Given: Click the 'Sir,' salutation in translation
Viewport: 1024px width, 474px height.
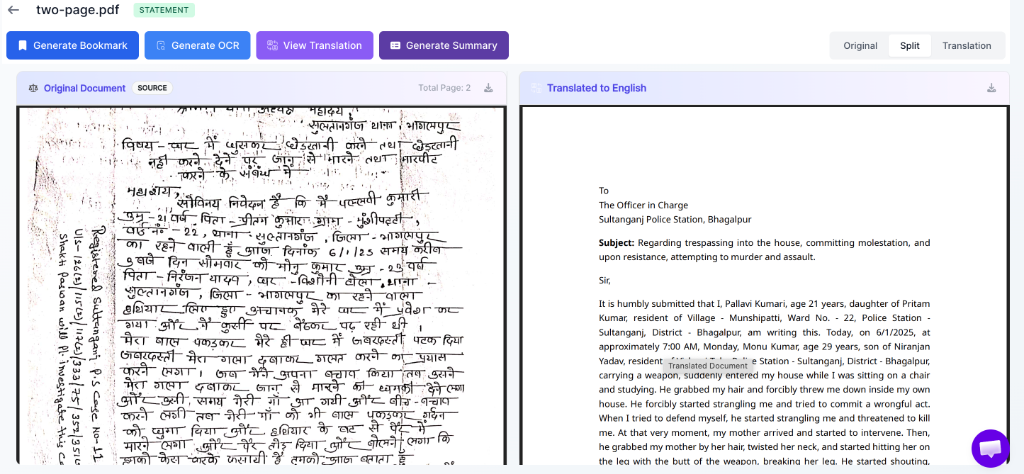Looking at the screenshot, I should pyautogui.click(x=604, y=280).
